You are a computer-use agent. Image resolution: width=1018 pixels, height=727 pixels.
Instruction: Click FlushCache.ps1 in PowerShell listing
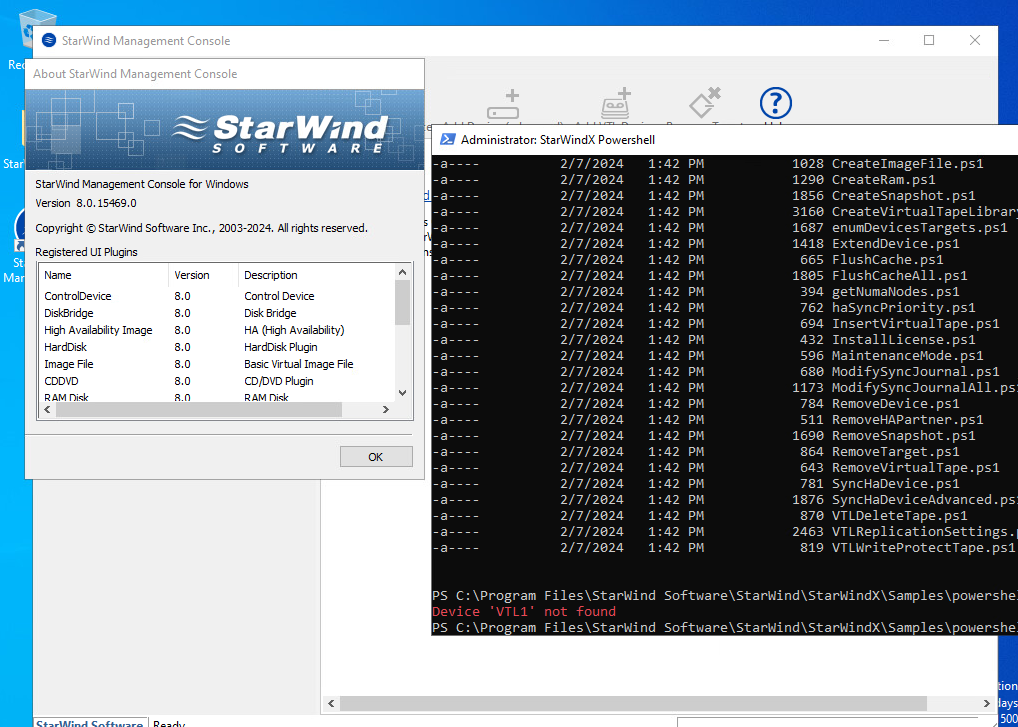pyautogui.click(x=888, y=260)
